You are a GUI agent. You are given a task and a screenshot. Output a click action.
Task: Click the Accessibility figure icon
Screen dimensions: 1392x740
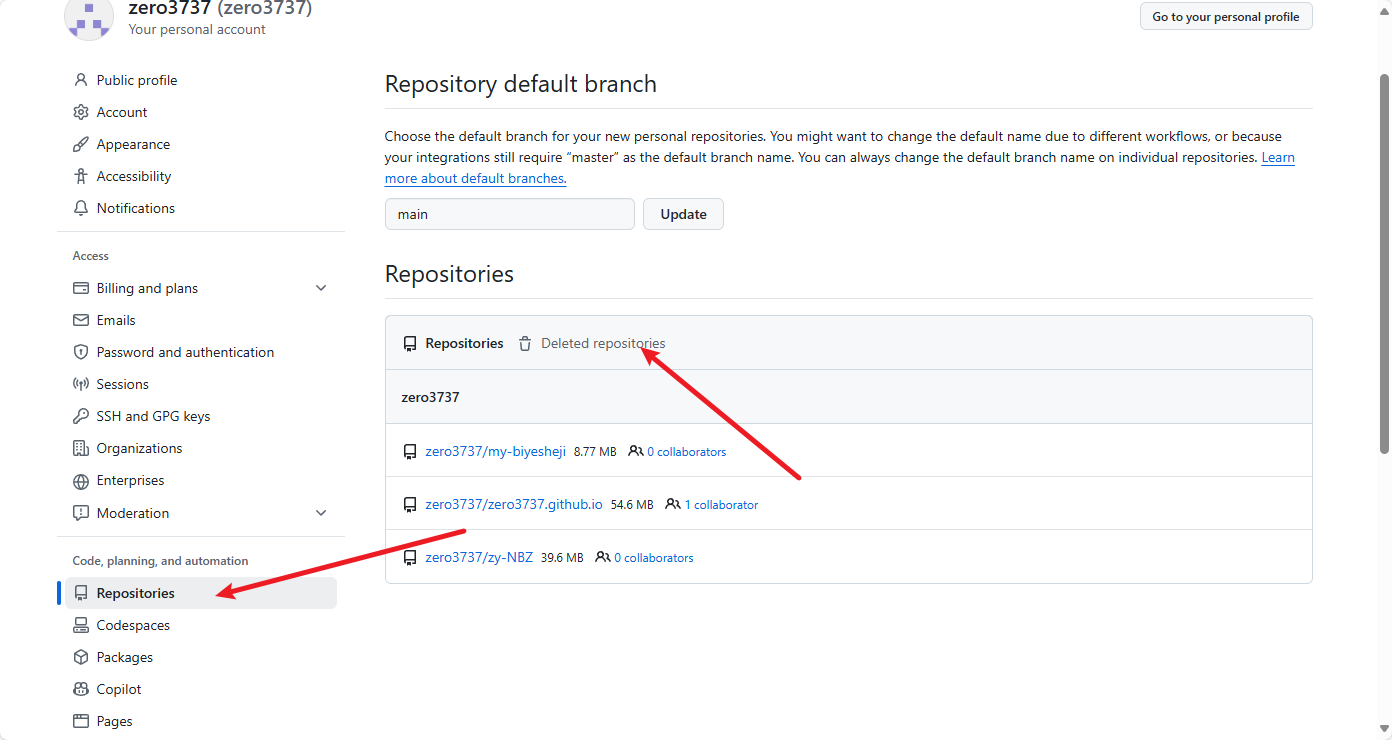(x=81, y=176)
